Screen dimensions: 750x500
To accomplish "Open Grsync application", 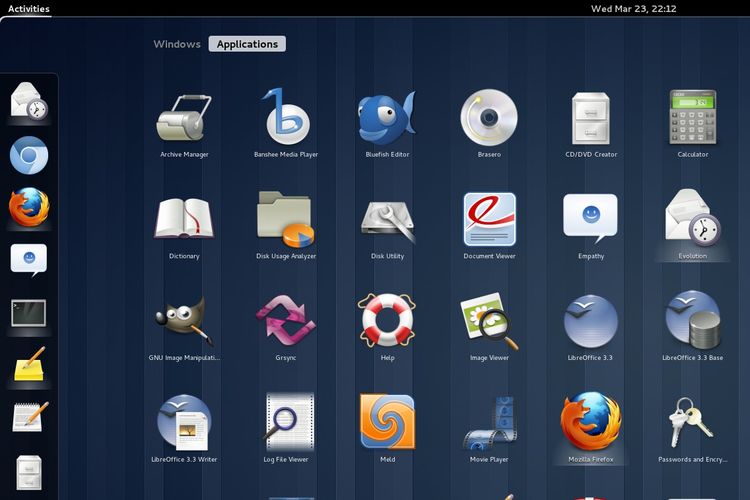I will pos(286,322).
